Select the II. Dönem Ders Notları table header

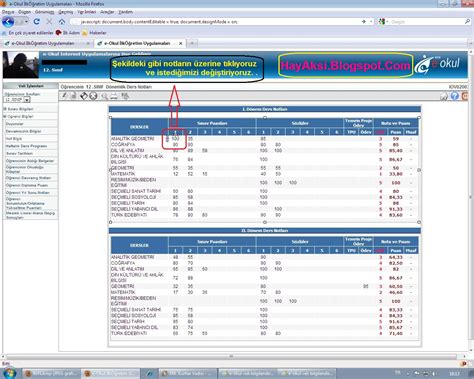[x=265, y=231]
